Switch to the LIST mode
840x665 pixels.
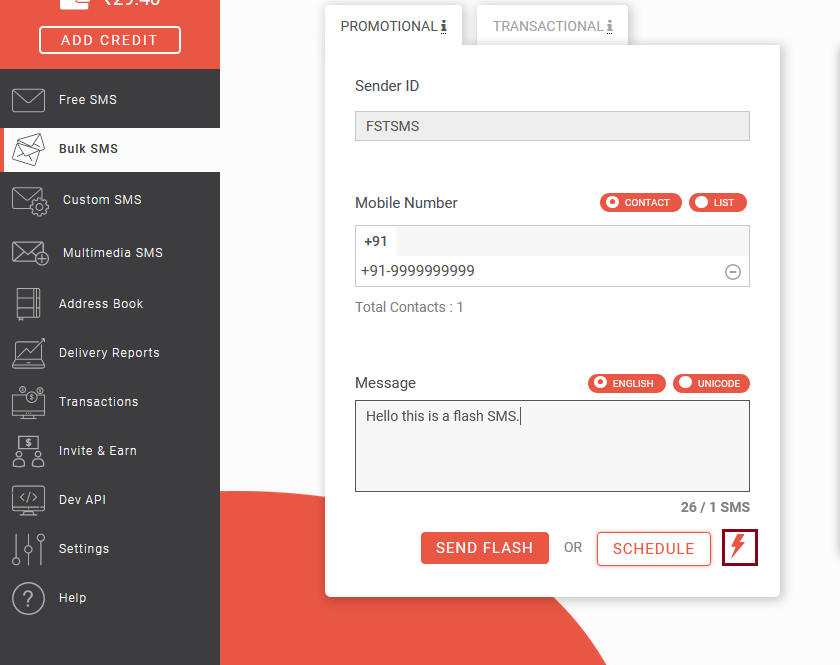tap(717, 202)
